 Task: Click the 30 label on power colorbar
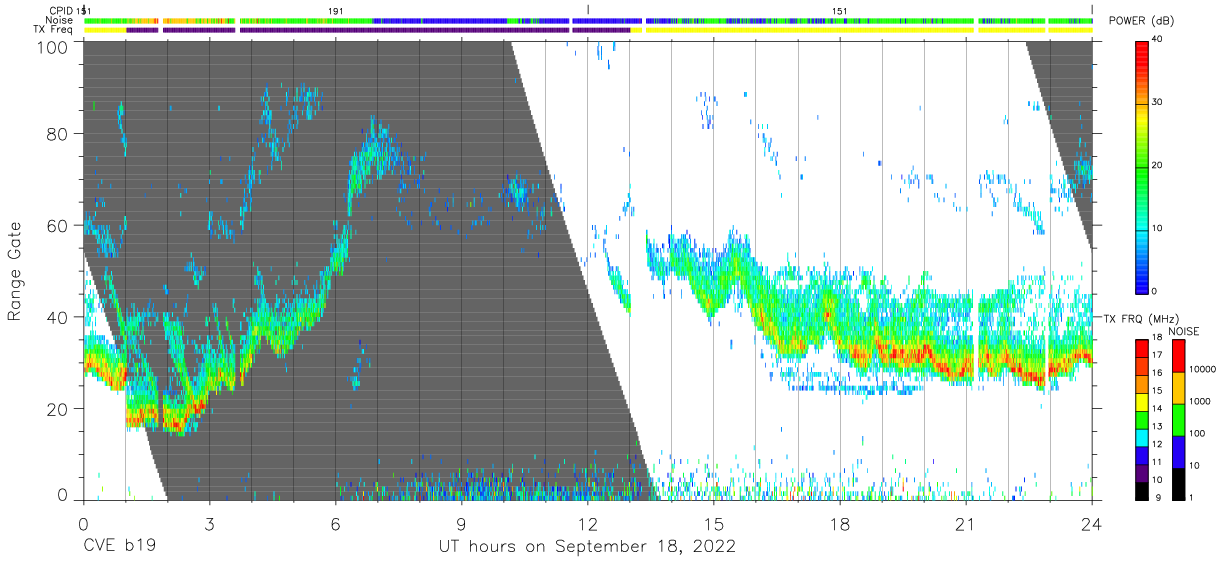(1157, 103)
